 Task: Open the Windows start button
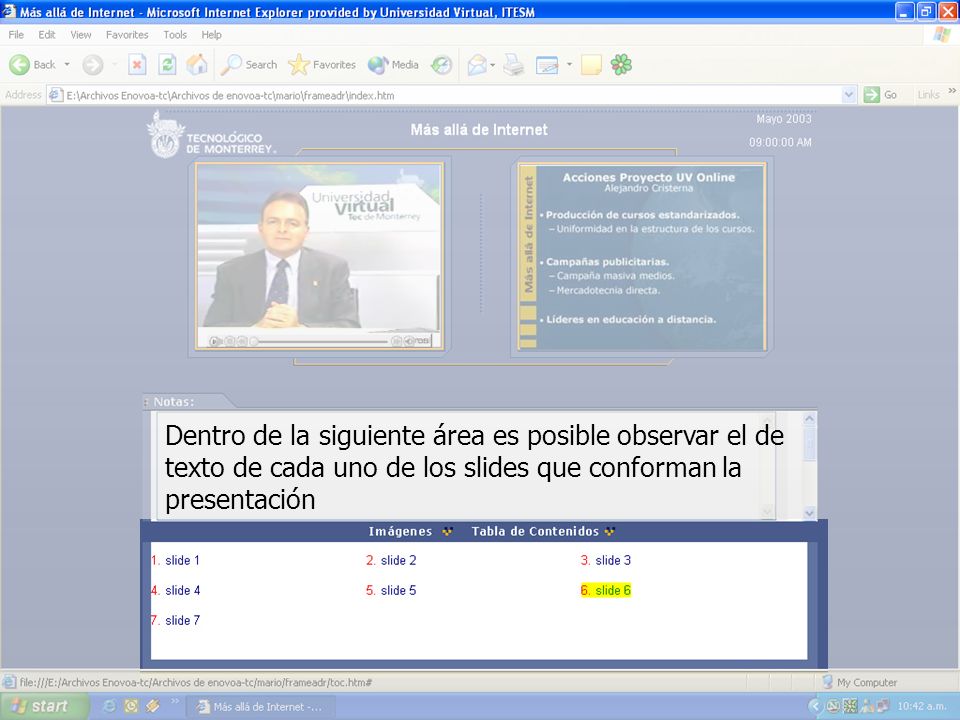point(45,706)
